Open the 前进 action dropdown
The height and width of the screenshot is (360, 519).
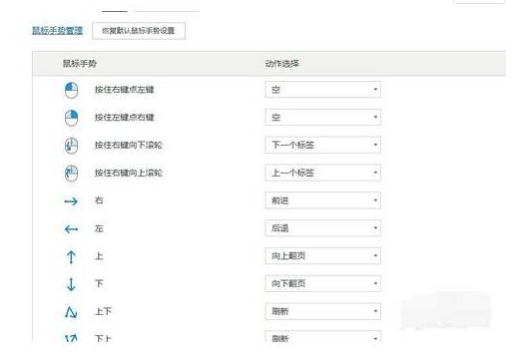click(x=323, y=200)
